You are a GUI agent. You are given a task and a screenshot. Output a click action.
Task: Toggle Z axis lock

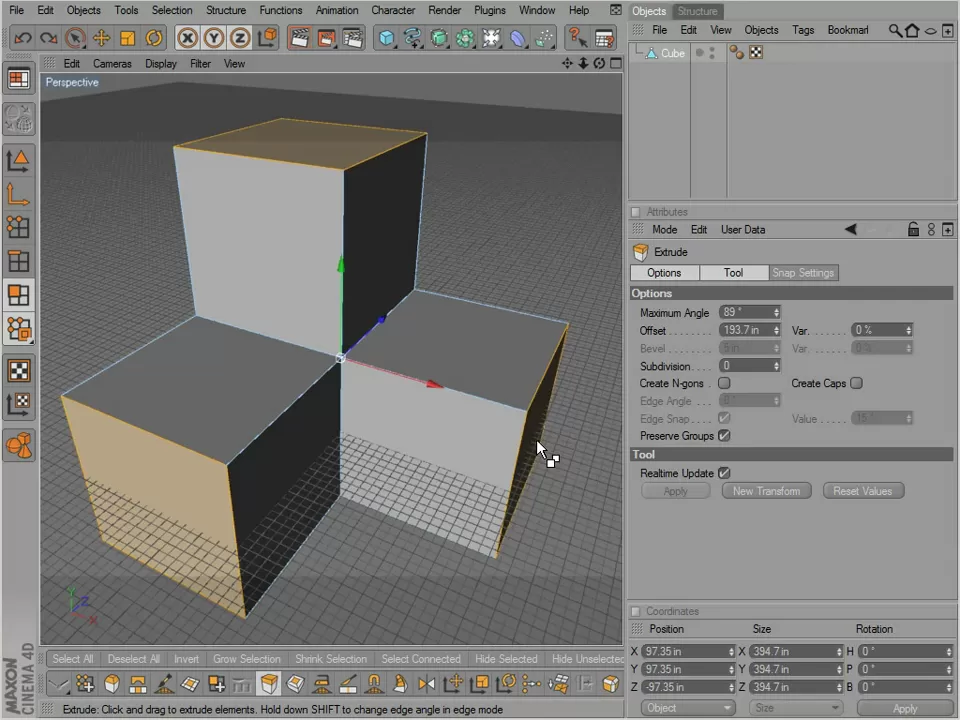pos(240,38)
